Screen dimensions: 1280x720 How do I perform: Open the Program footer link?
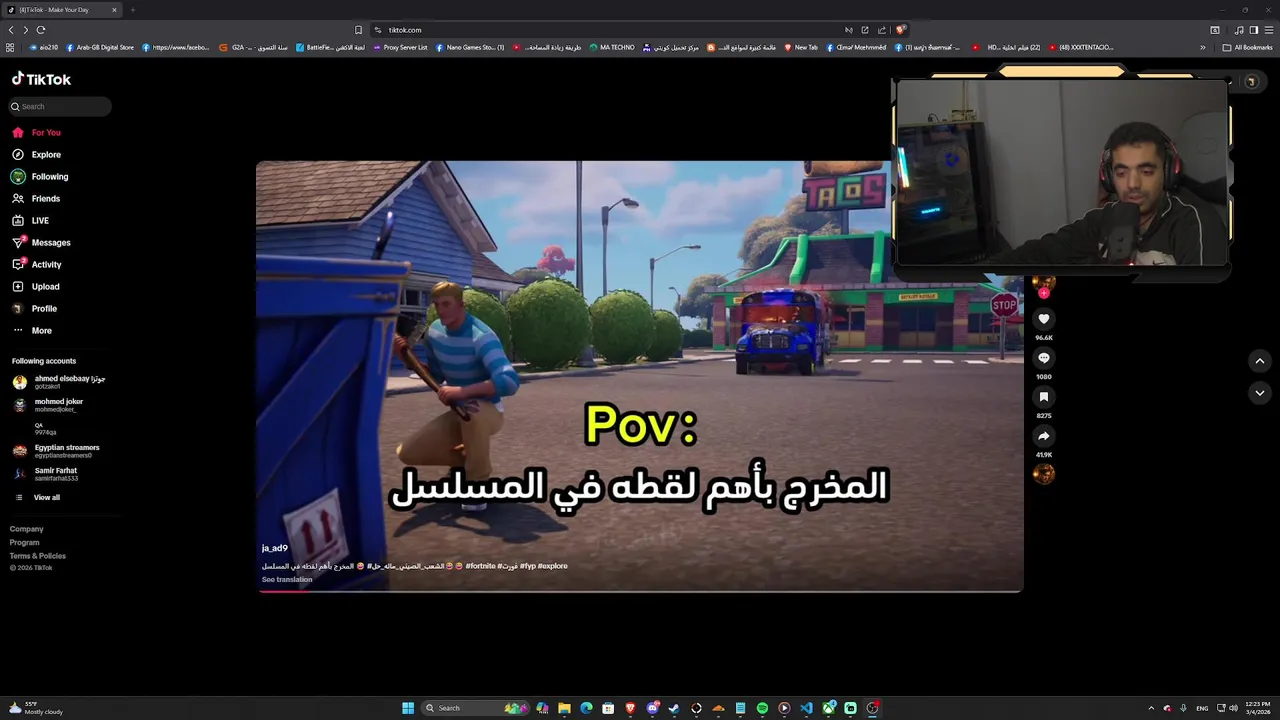click(25, 542)
